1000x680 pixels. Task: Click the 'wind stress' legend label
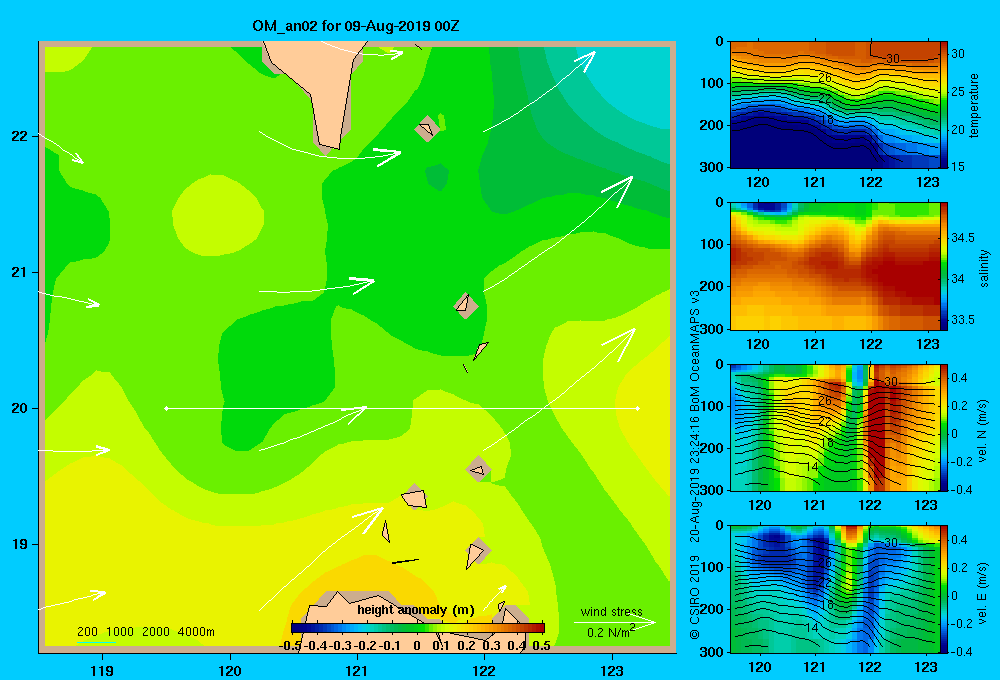click(x=612, y=612)
